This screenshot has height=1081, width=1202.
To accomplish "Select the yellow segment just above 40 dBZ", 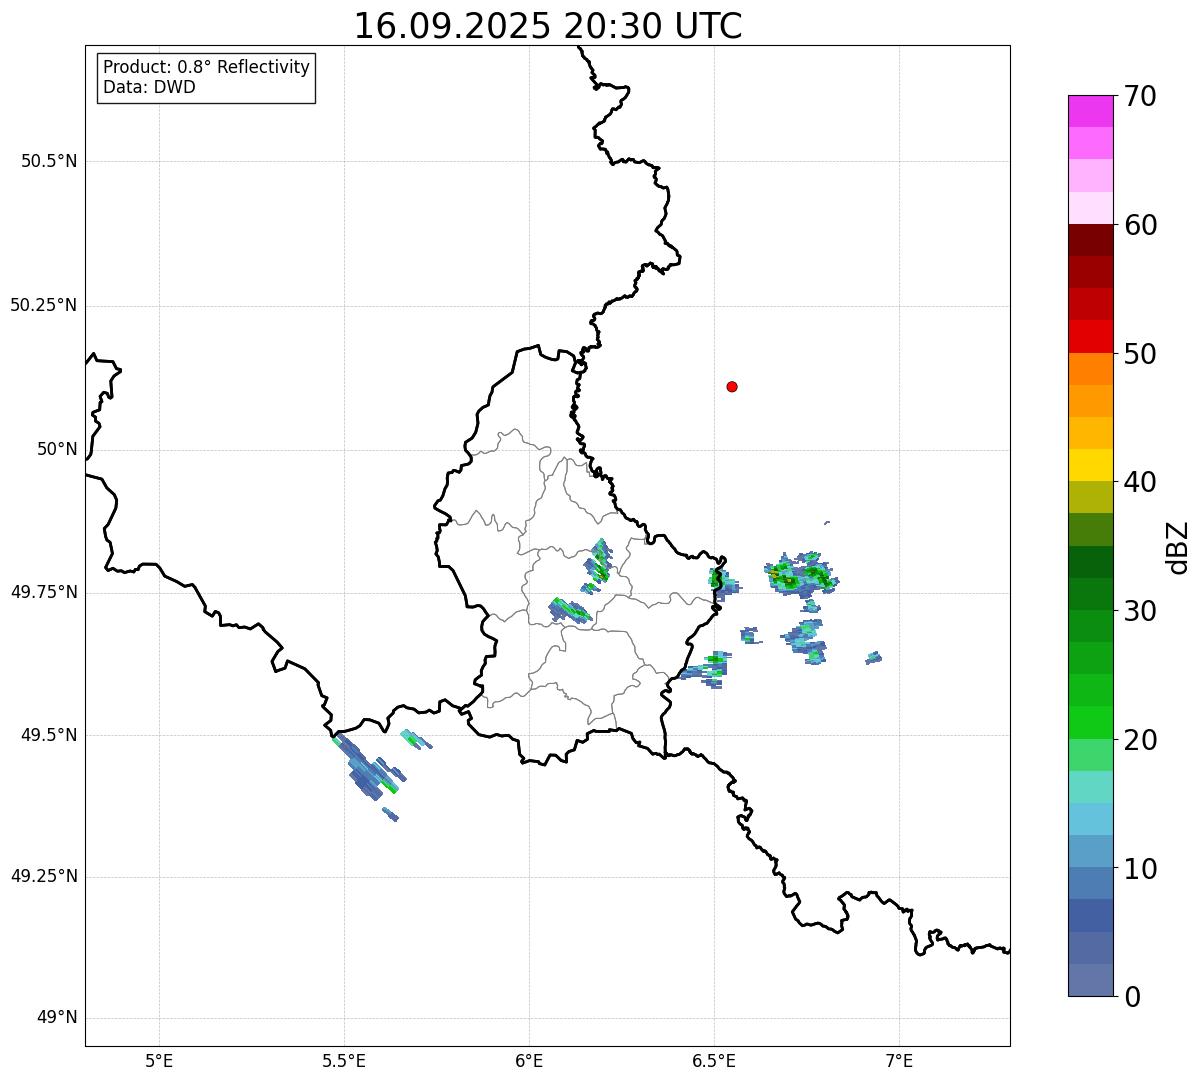I will click(1090, 465).
